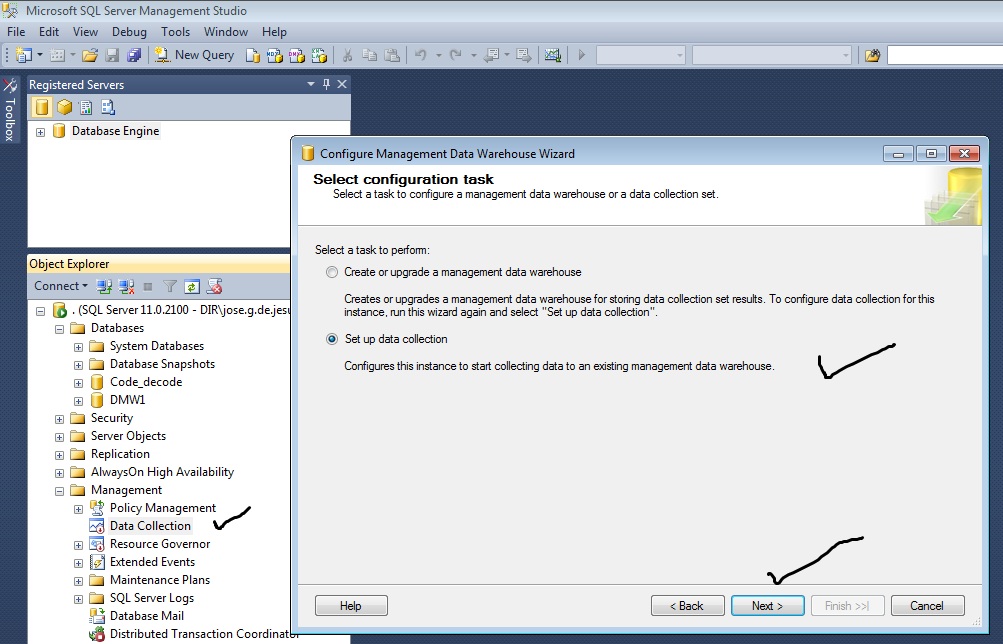Expand the System Databases folder
1003x644 pixels.
(x=78, y=347)
